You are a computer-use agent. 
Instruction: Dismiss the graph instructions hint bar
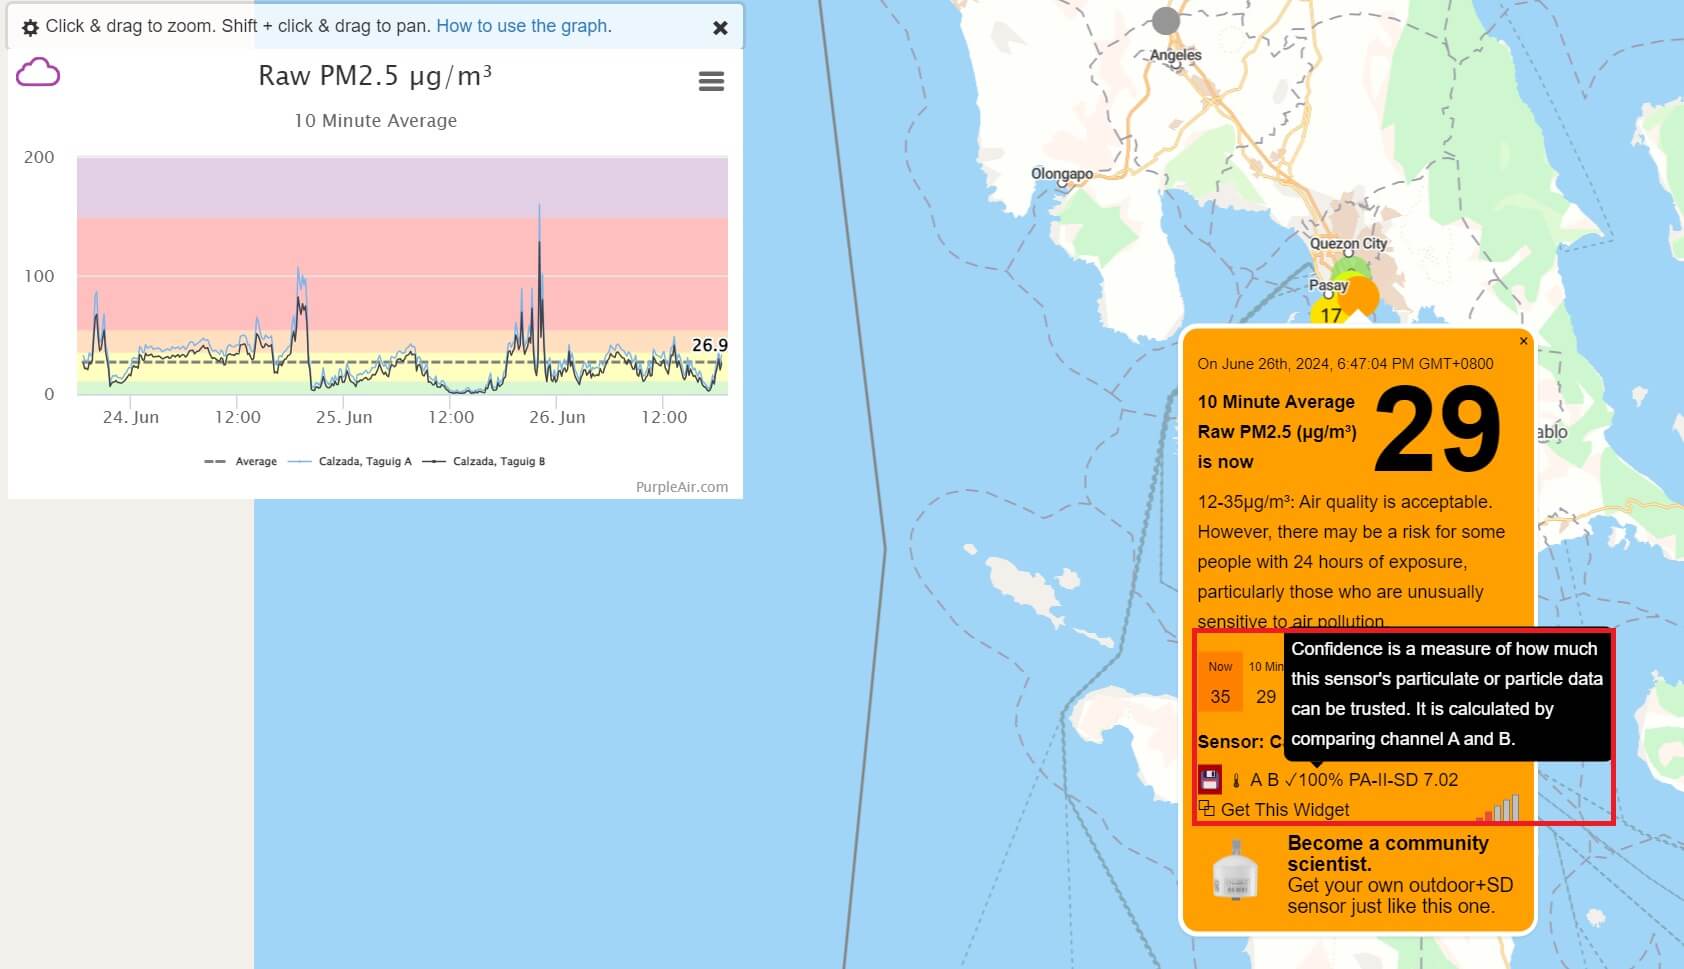(720, 28)
